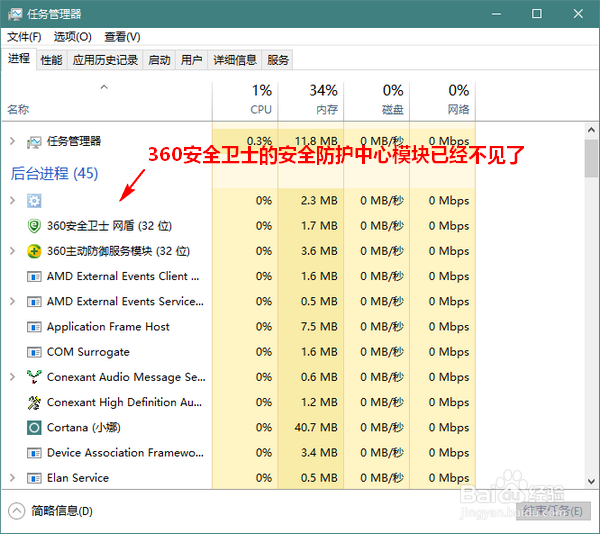This screenshot has width=600, height=534.
Task: Select the unnamed gear service icon
Action: click(34, 200)
